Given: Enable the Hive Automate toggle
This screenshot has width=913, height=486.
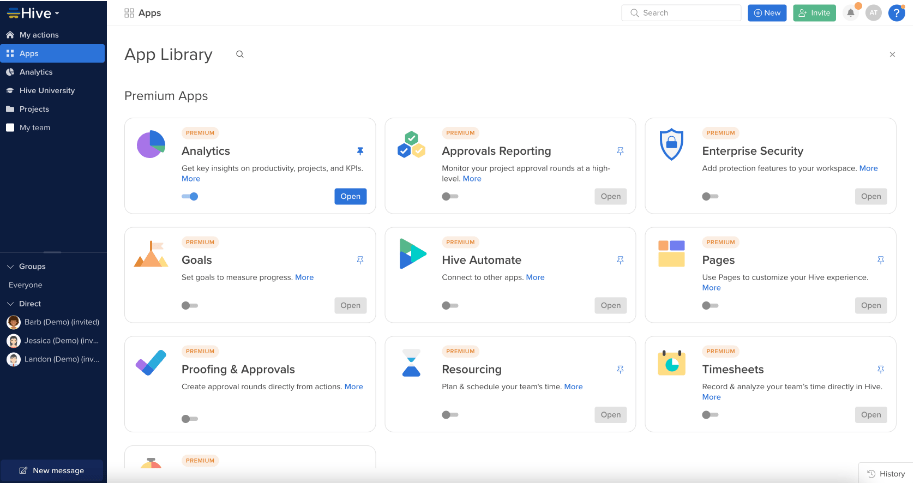Looking at the screenshot, I should [x=450, y=306].
